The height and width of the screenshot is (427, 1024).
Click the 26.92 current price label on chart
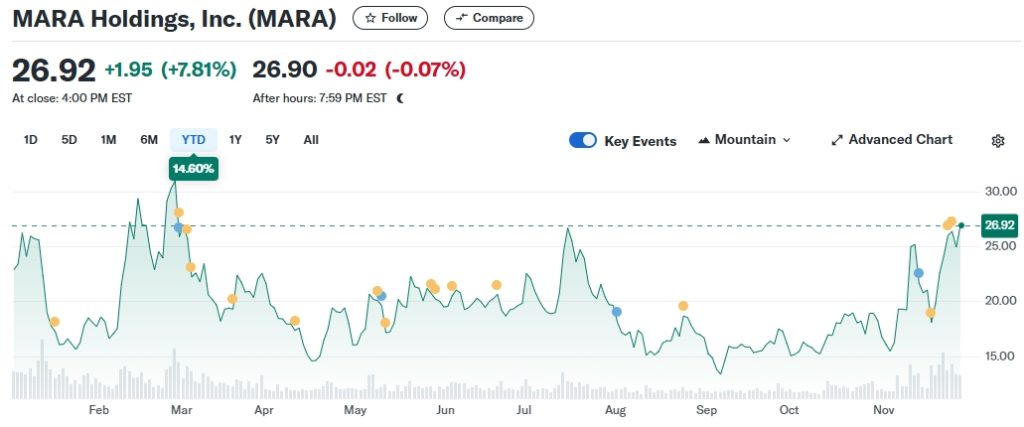(x=999, y=225)
